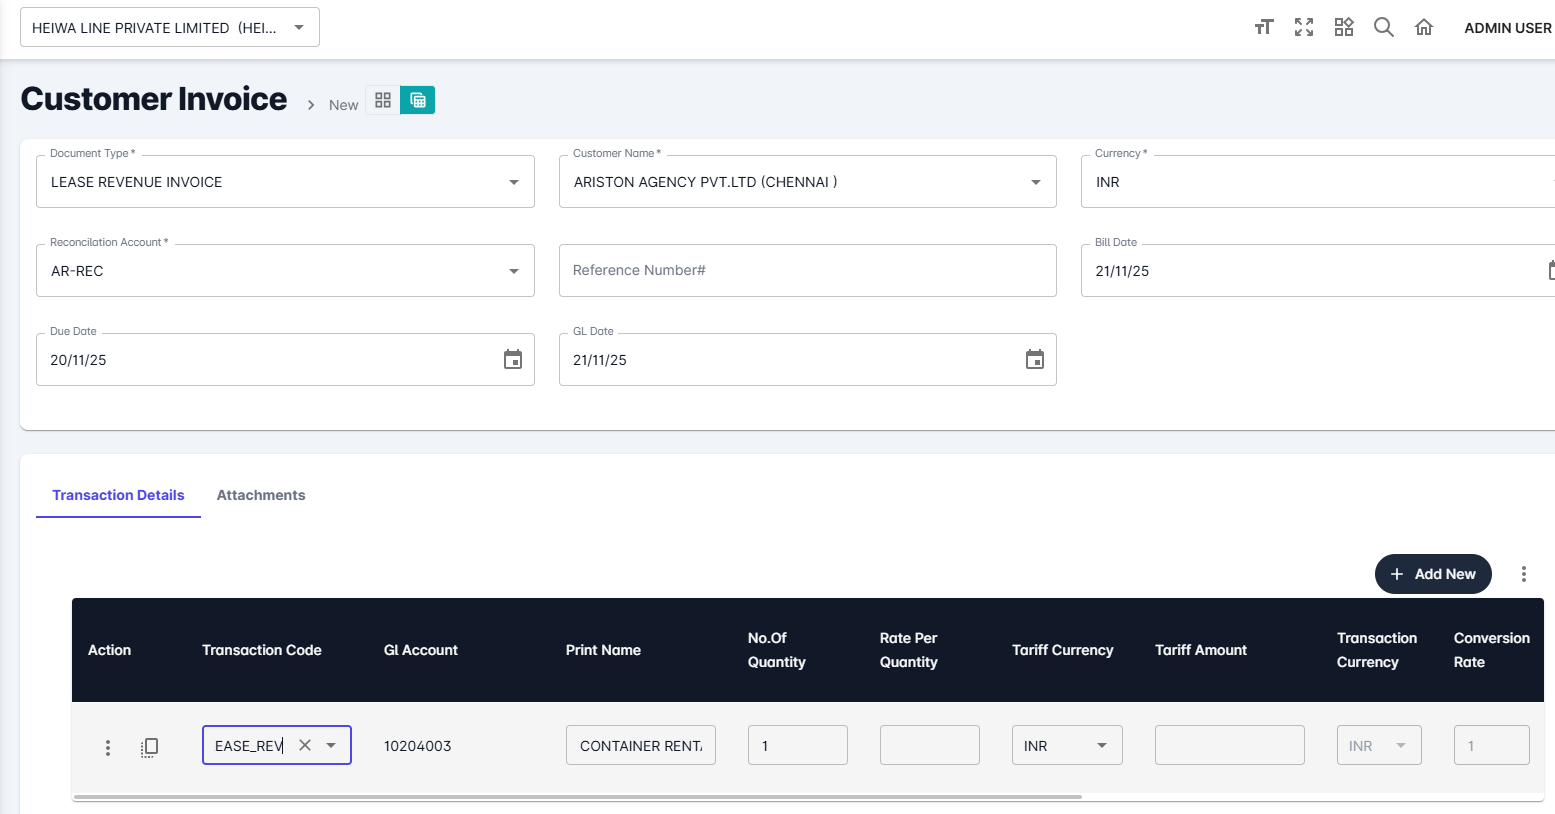Click the Add New button
This screenshot has width=1555, height=814.
(x=1432, y=574)
